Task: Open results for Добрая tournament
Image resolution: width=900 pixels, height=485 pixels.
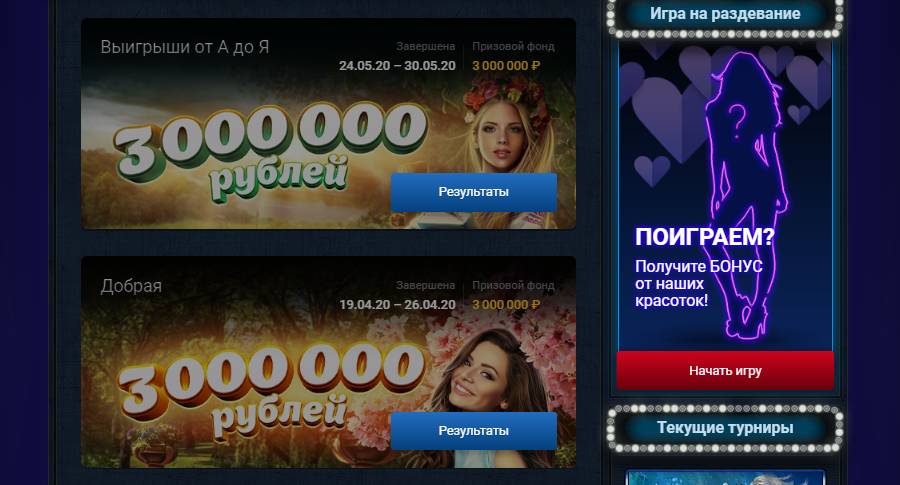Action: (x=474, y=430)
